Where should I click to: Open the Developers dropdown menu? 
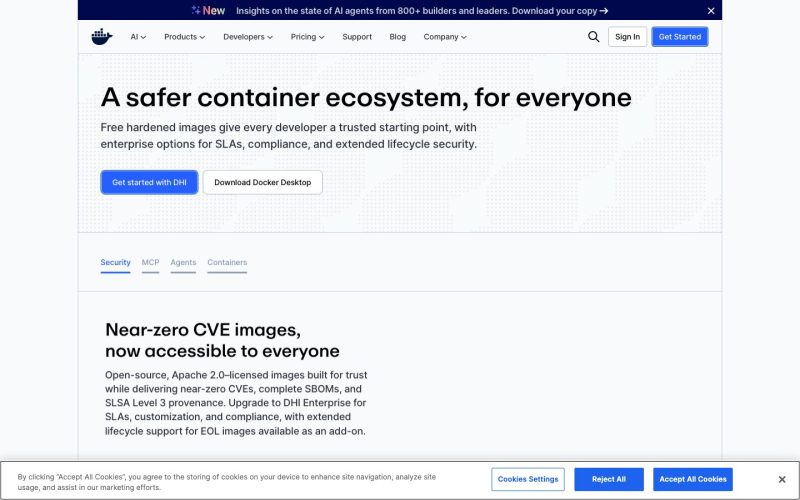[248, 37]
